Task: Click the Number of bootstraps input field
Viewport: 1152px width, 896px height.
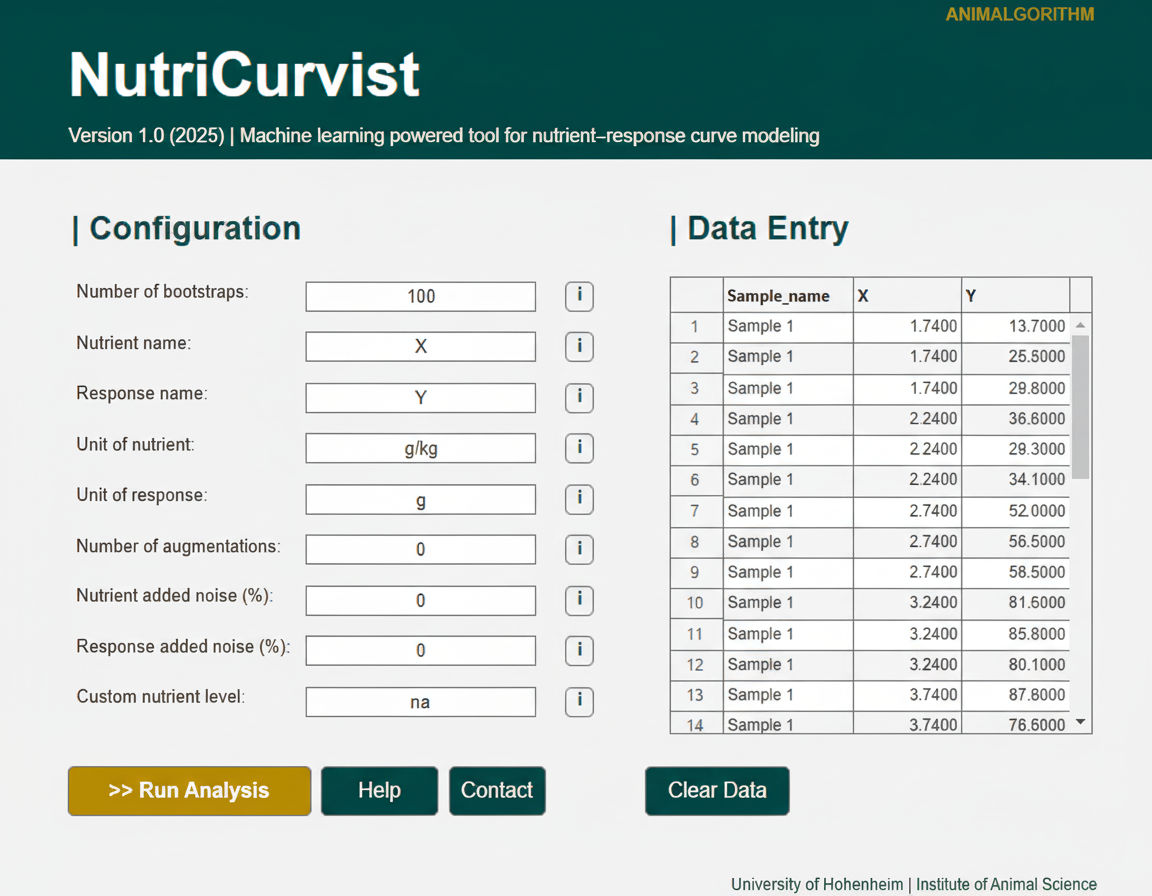Action: 420,296
